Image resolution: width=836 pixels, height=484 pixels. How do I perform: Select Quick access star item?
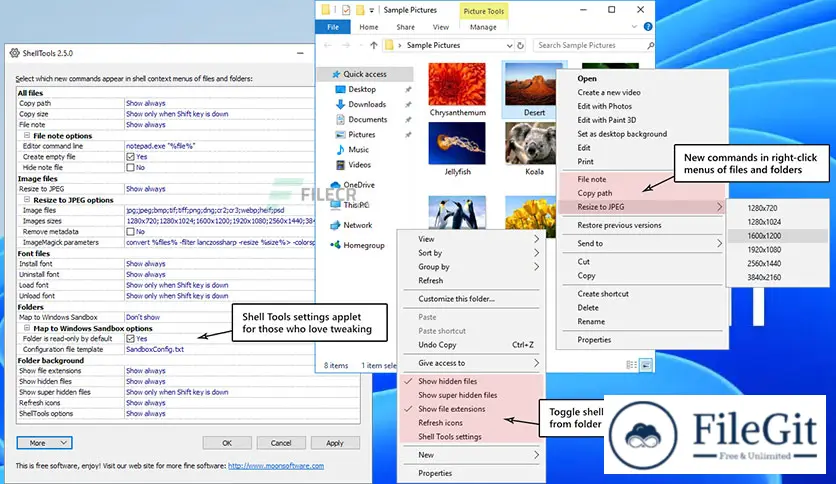(x=364, y=74)
